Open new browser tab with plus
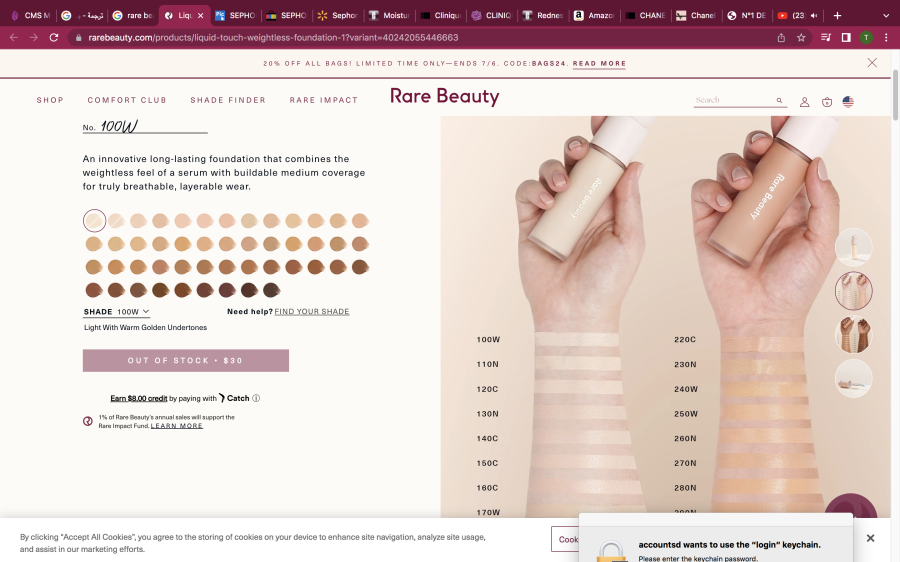 [837, 15]
